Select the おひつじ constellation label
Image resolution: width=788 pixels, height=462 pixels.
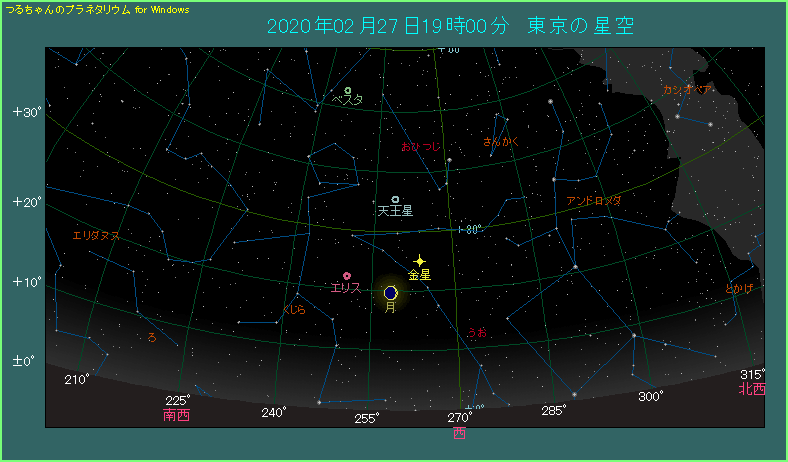tap(419, 147)
